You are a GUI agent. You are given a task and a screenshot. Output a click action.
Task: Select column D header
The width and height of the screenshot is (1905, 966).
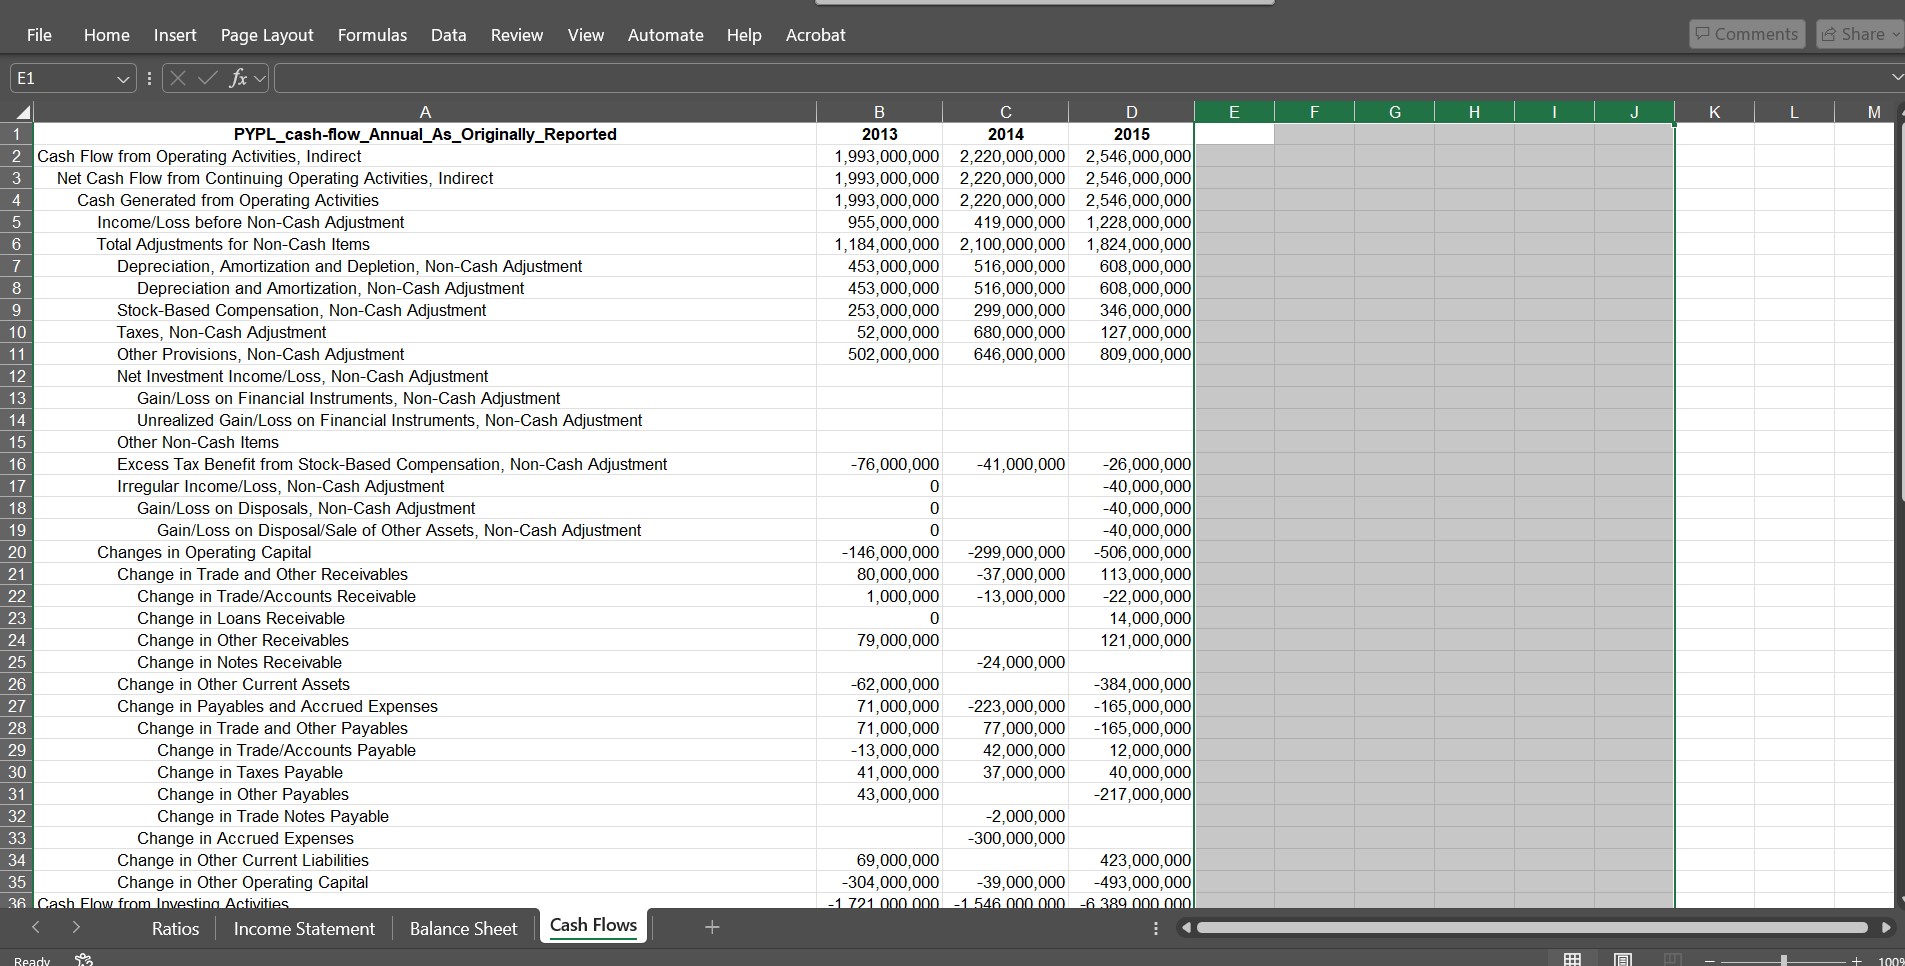click(1131, 112)
